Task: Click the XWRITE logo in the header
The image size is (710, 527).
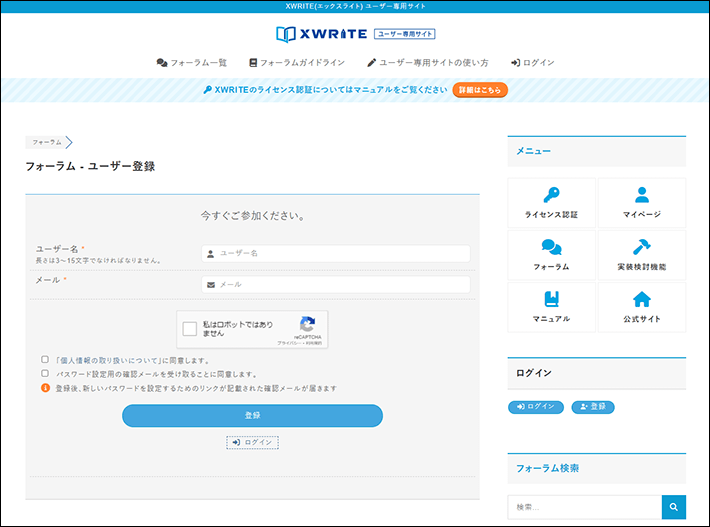Action: pyautogui.click(x=321, y=34)
